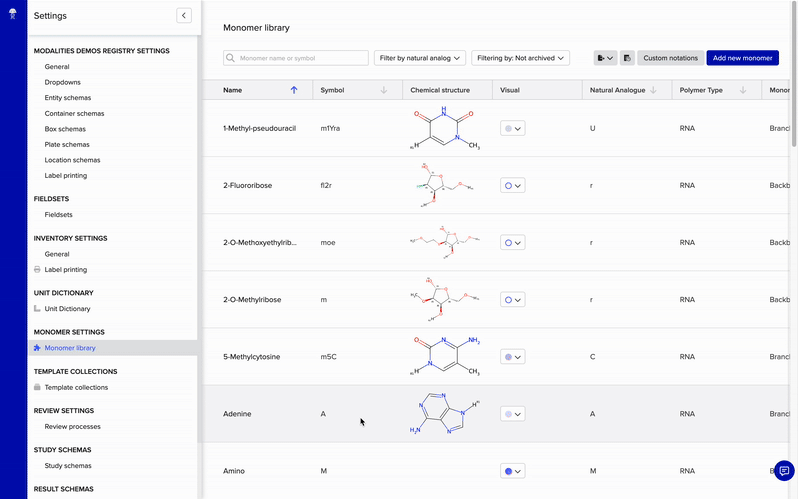The width and height of the screenshot is (798, 499).
Task: Open the chat support bubble
Action: pyautogui.click(x=784, y=470)
